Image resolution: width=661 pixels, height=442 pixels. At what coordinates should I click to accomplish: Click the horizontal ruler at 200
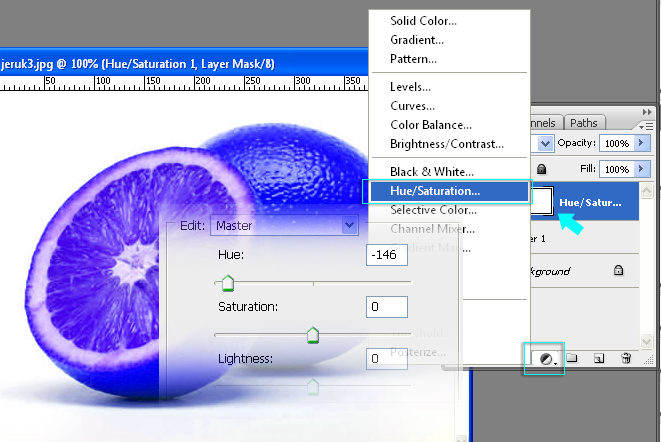(202, 82)
